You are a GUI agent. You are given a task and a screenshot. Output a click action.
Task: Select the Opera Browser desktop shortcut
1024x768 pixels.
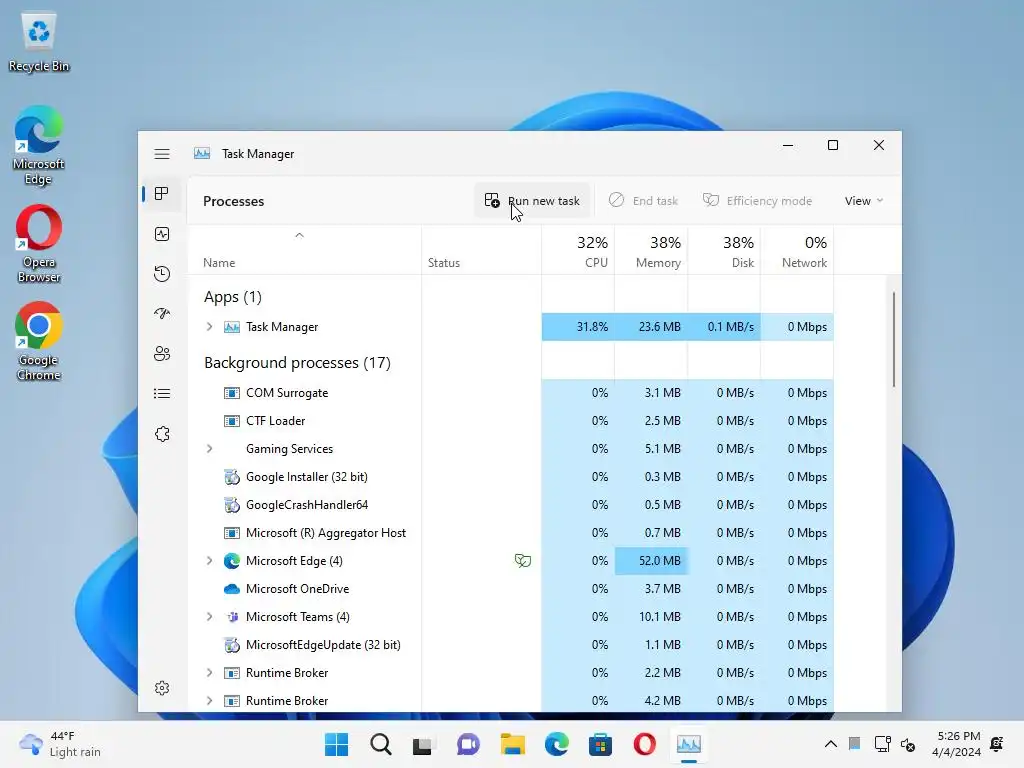click(39, 244)
